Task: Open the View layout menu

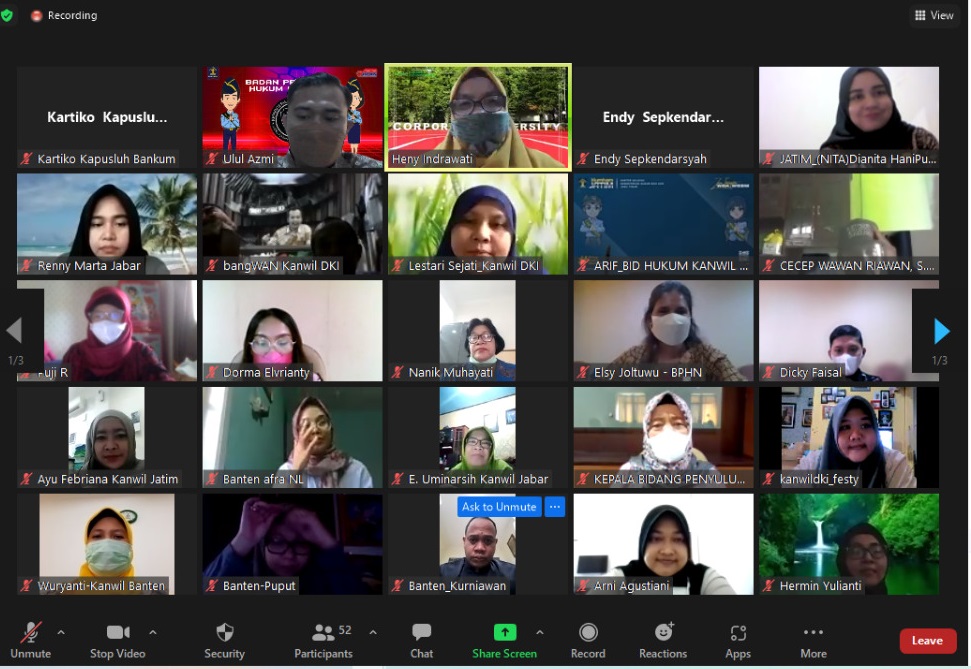Action: click(x=934, y=15)
